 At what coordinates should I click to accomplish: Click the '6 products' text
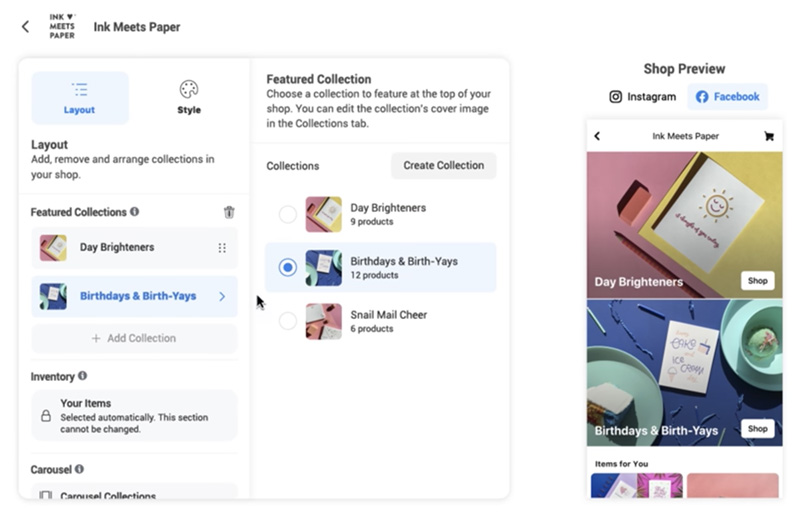[x=371, y=329]
